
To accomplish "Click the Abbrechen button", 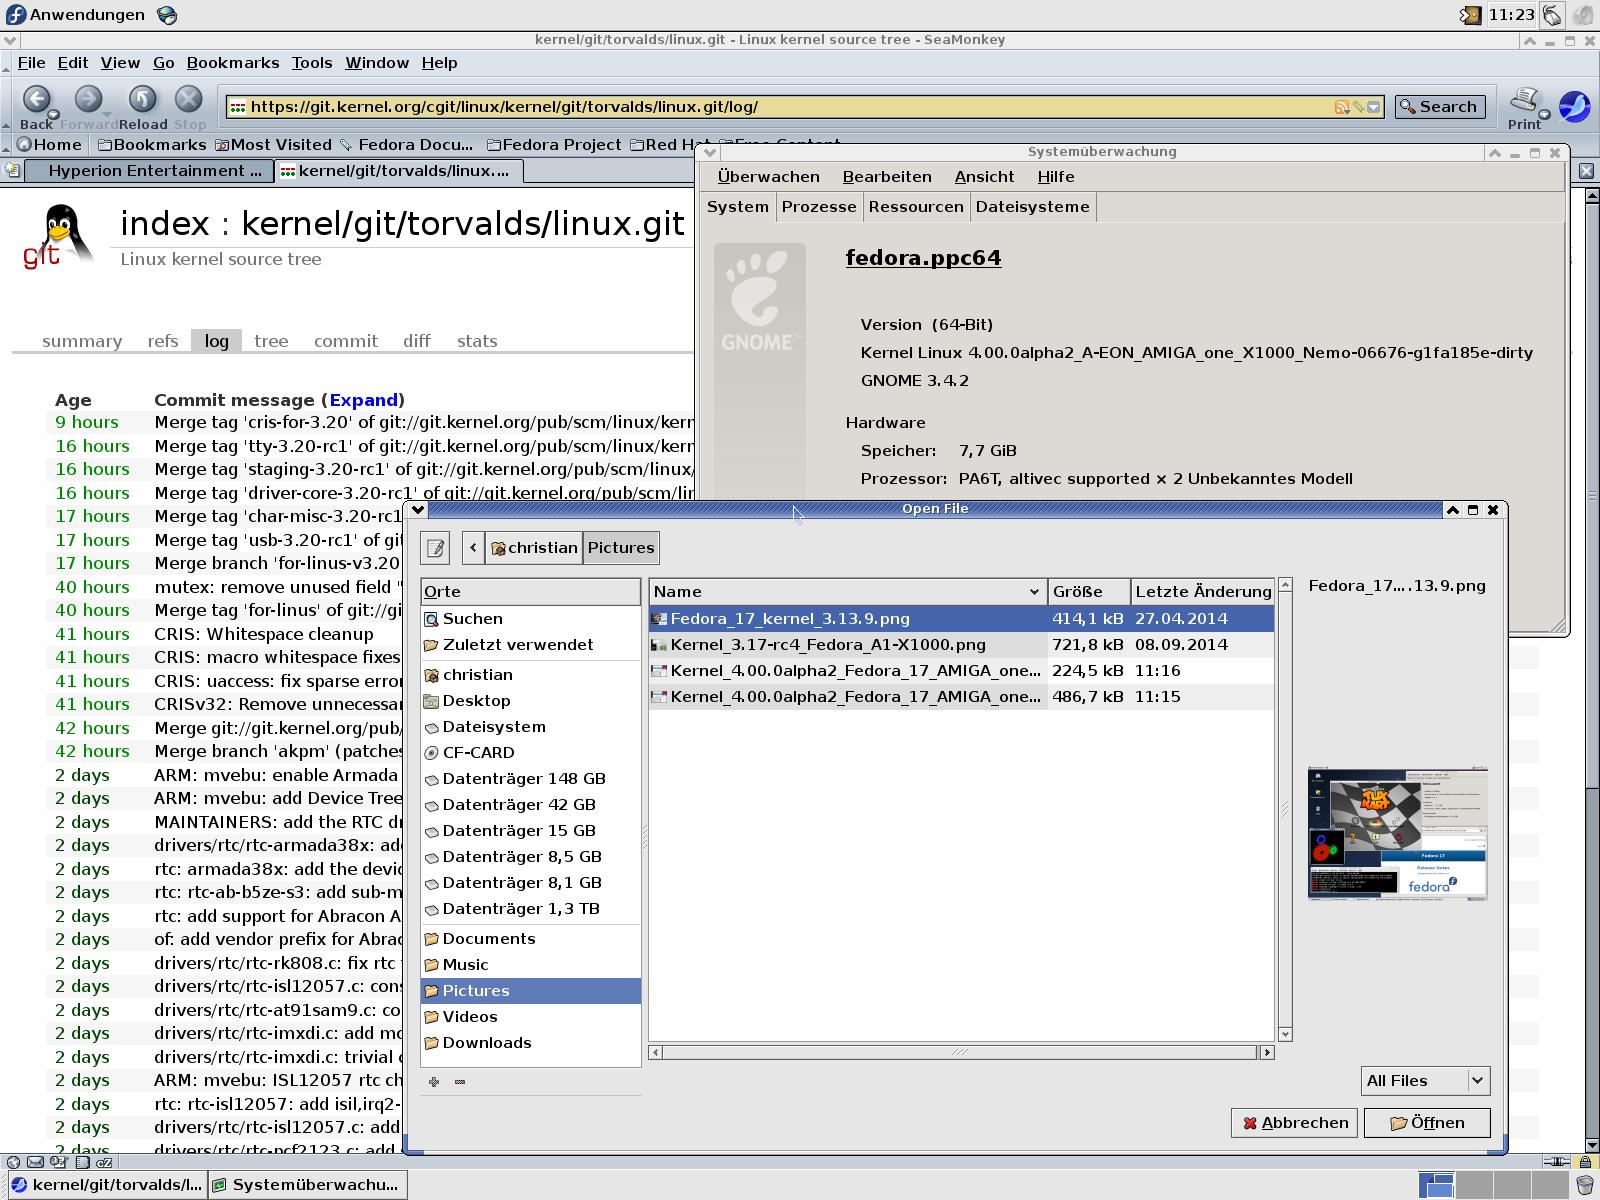I will (x=1294, y=1123).
